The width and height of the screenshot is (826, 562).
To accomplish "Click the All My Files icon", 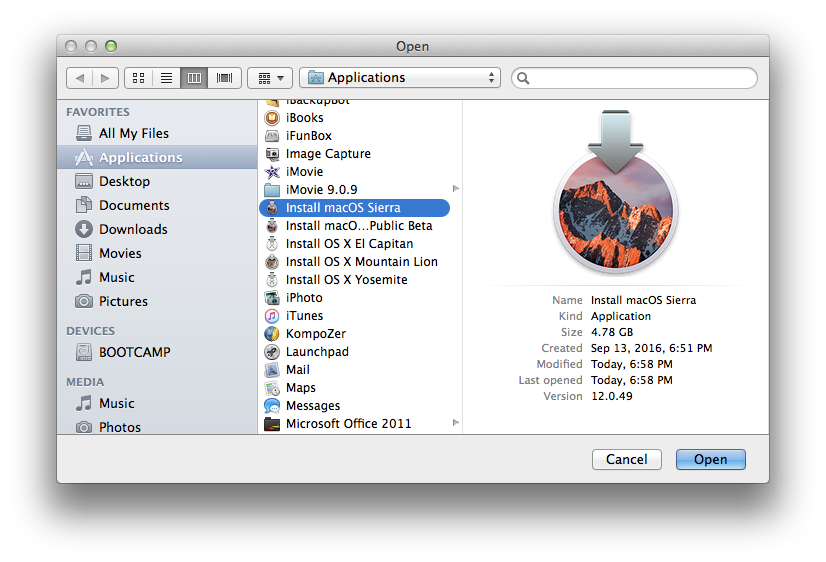I will click(x=84, y=133).
